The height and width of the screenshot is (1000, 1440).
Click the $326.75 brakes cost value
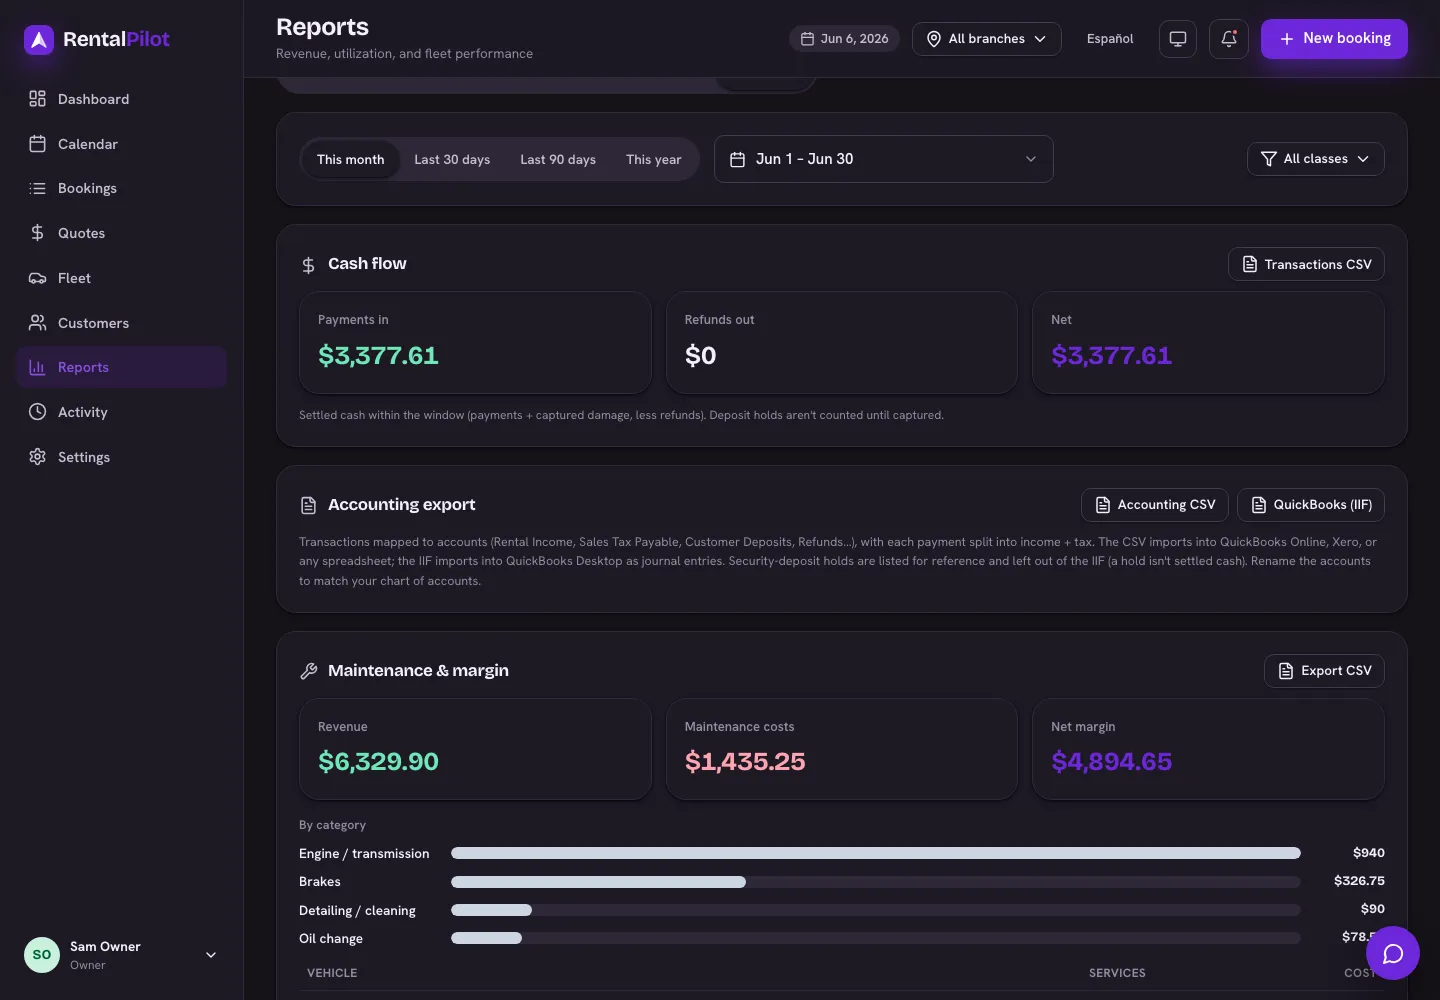tap(1359, 881)
